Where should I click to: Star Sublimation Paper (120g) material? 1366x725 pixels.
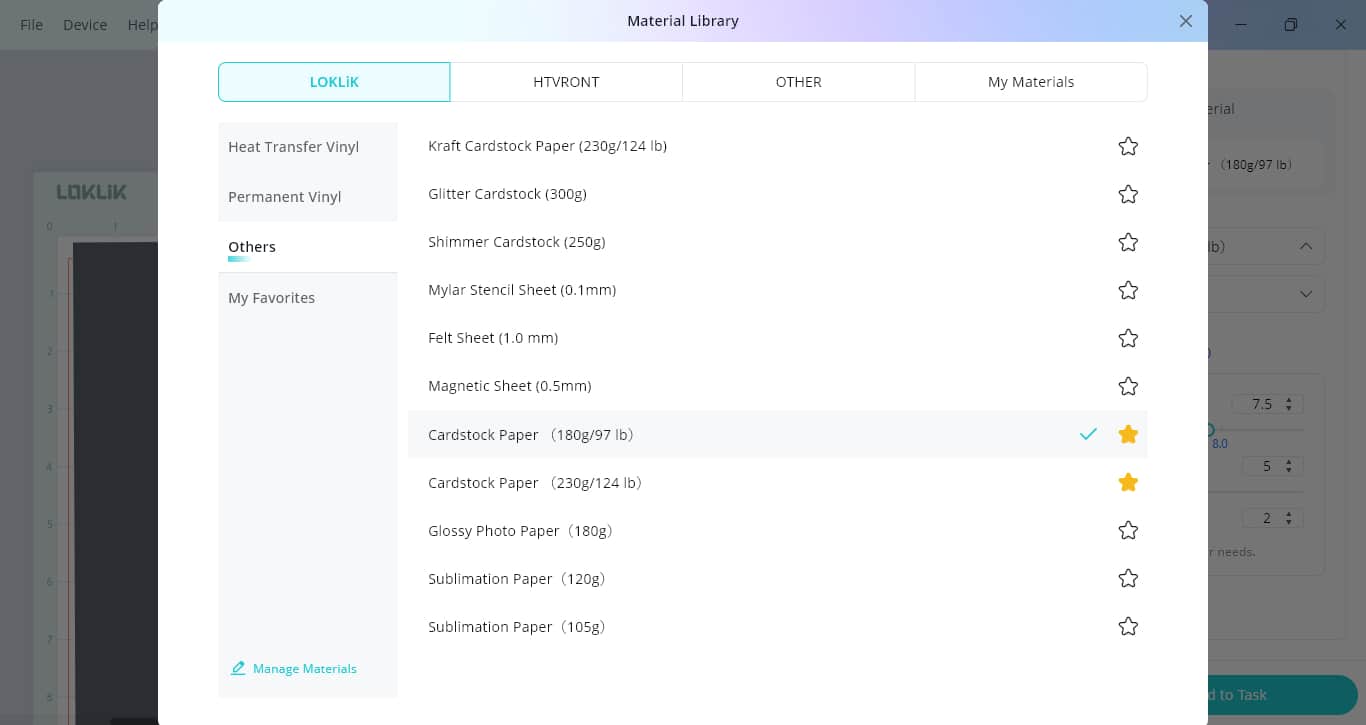pos(1128,578)
